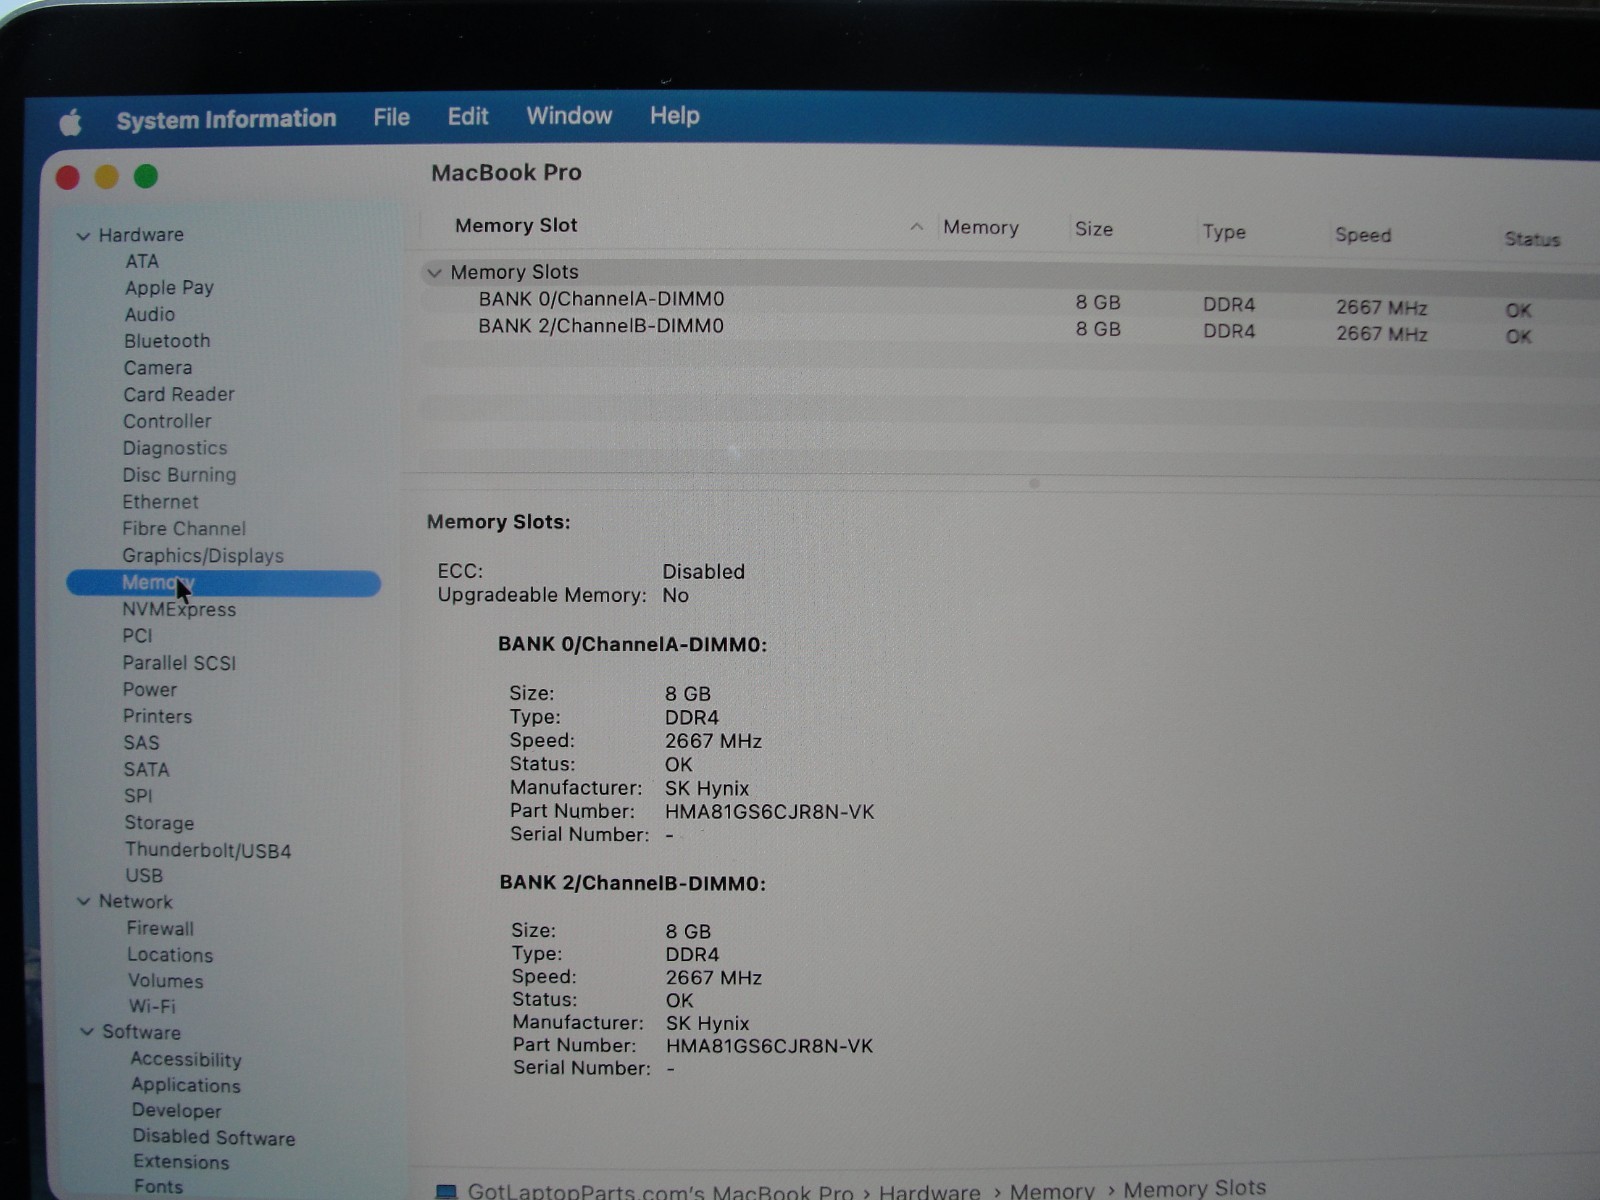The image size is (1600, 1200).
Task: Select PCI in the sidebar
Action: tap(137, 636)
